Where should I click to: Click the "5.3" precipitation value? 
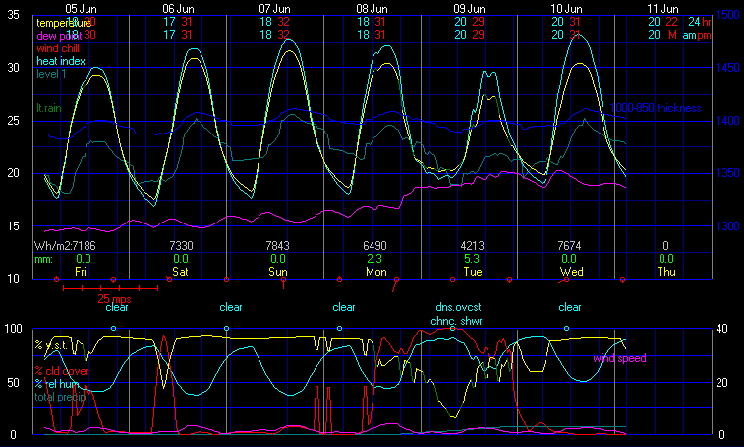[x=472, y=259]
